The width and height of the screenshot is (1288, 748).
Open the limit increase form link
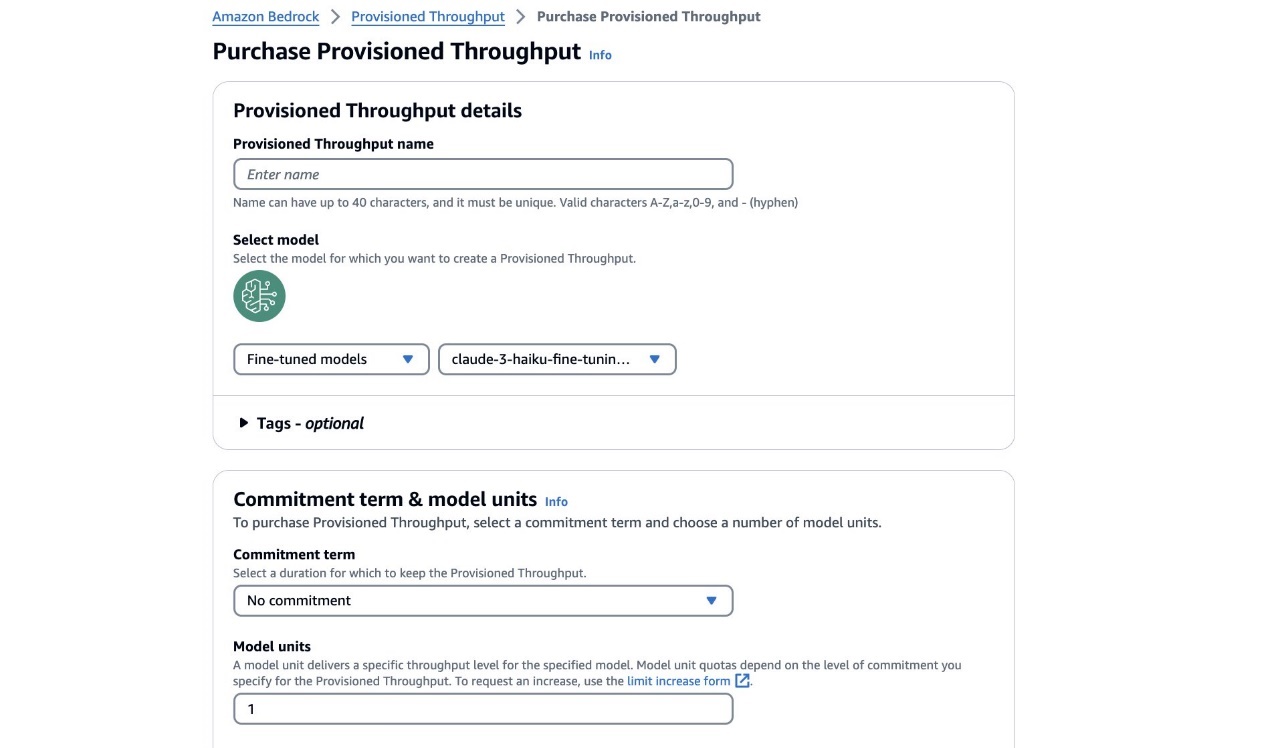(x=678, y=681)
